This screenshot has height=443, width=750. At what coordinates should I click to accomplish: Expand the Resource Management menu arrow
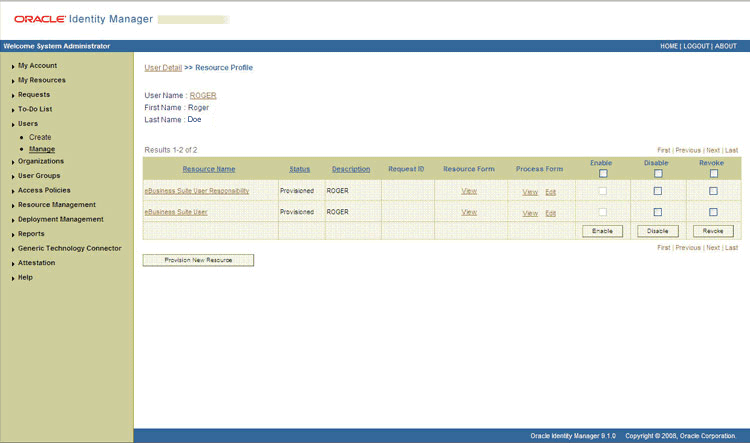click(13, 206)
